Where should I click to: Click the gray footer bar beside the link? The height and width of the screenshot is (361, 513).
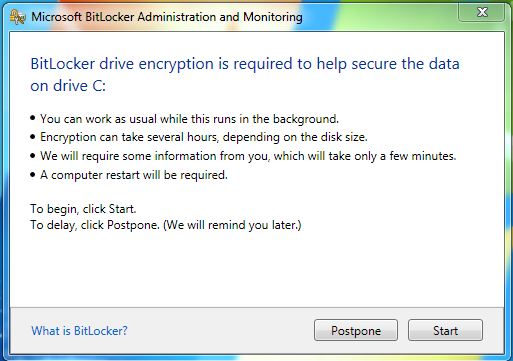click(x=220, y=330)
